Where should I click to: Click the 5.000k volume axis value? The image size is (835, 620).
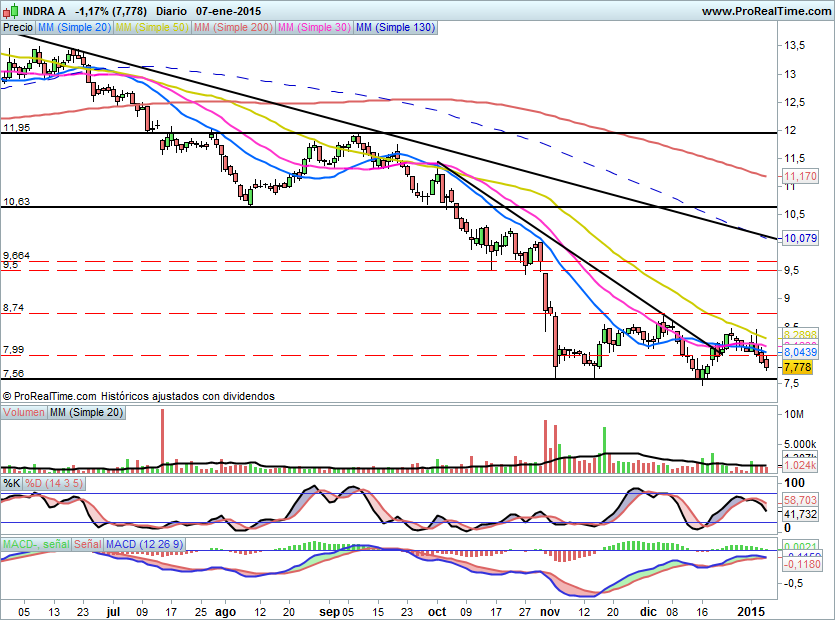click(800, 444)
